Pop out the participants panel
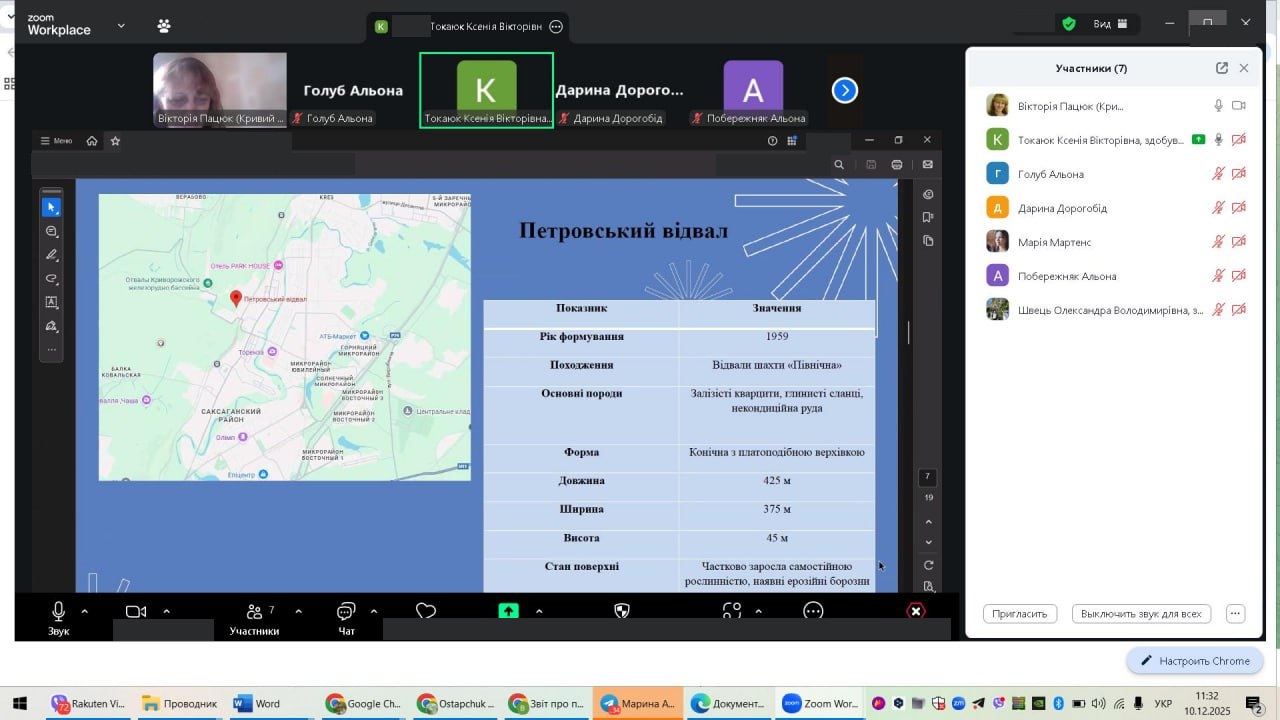 [x=1221, y=68]
